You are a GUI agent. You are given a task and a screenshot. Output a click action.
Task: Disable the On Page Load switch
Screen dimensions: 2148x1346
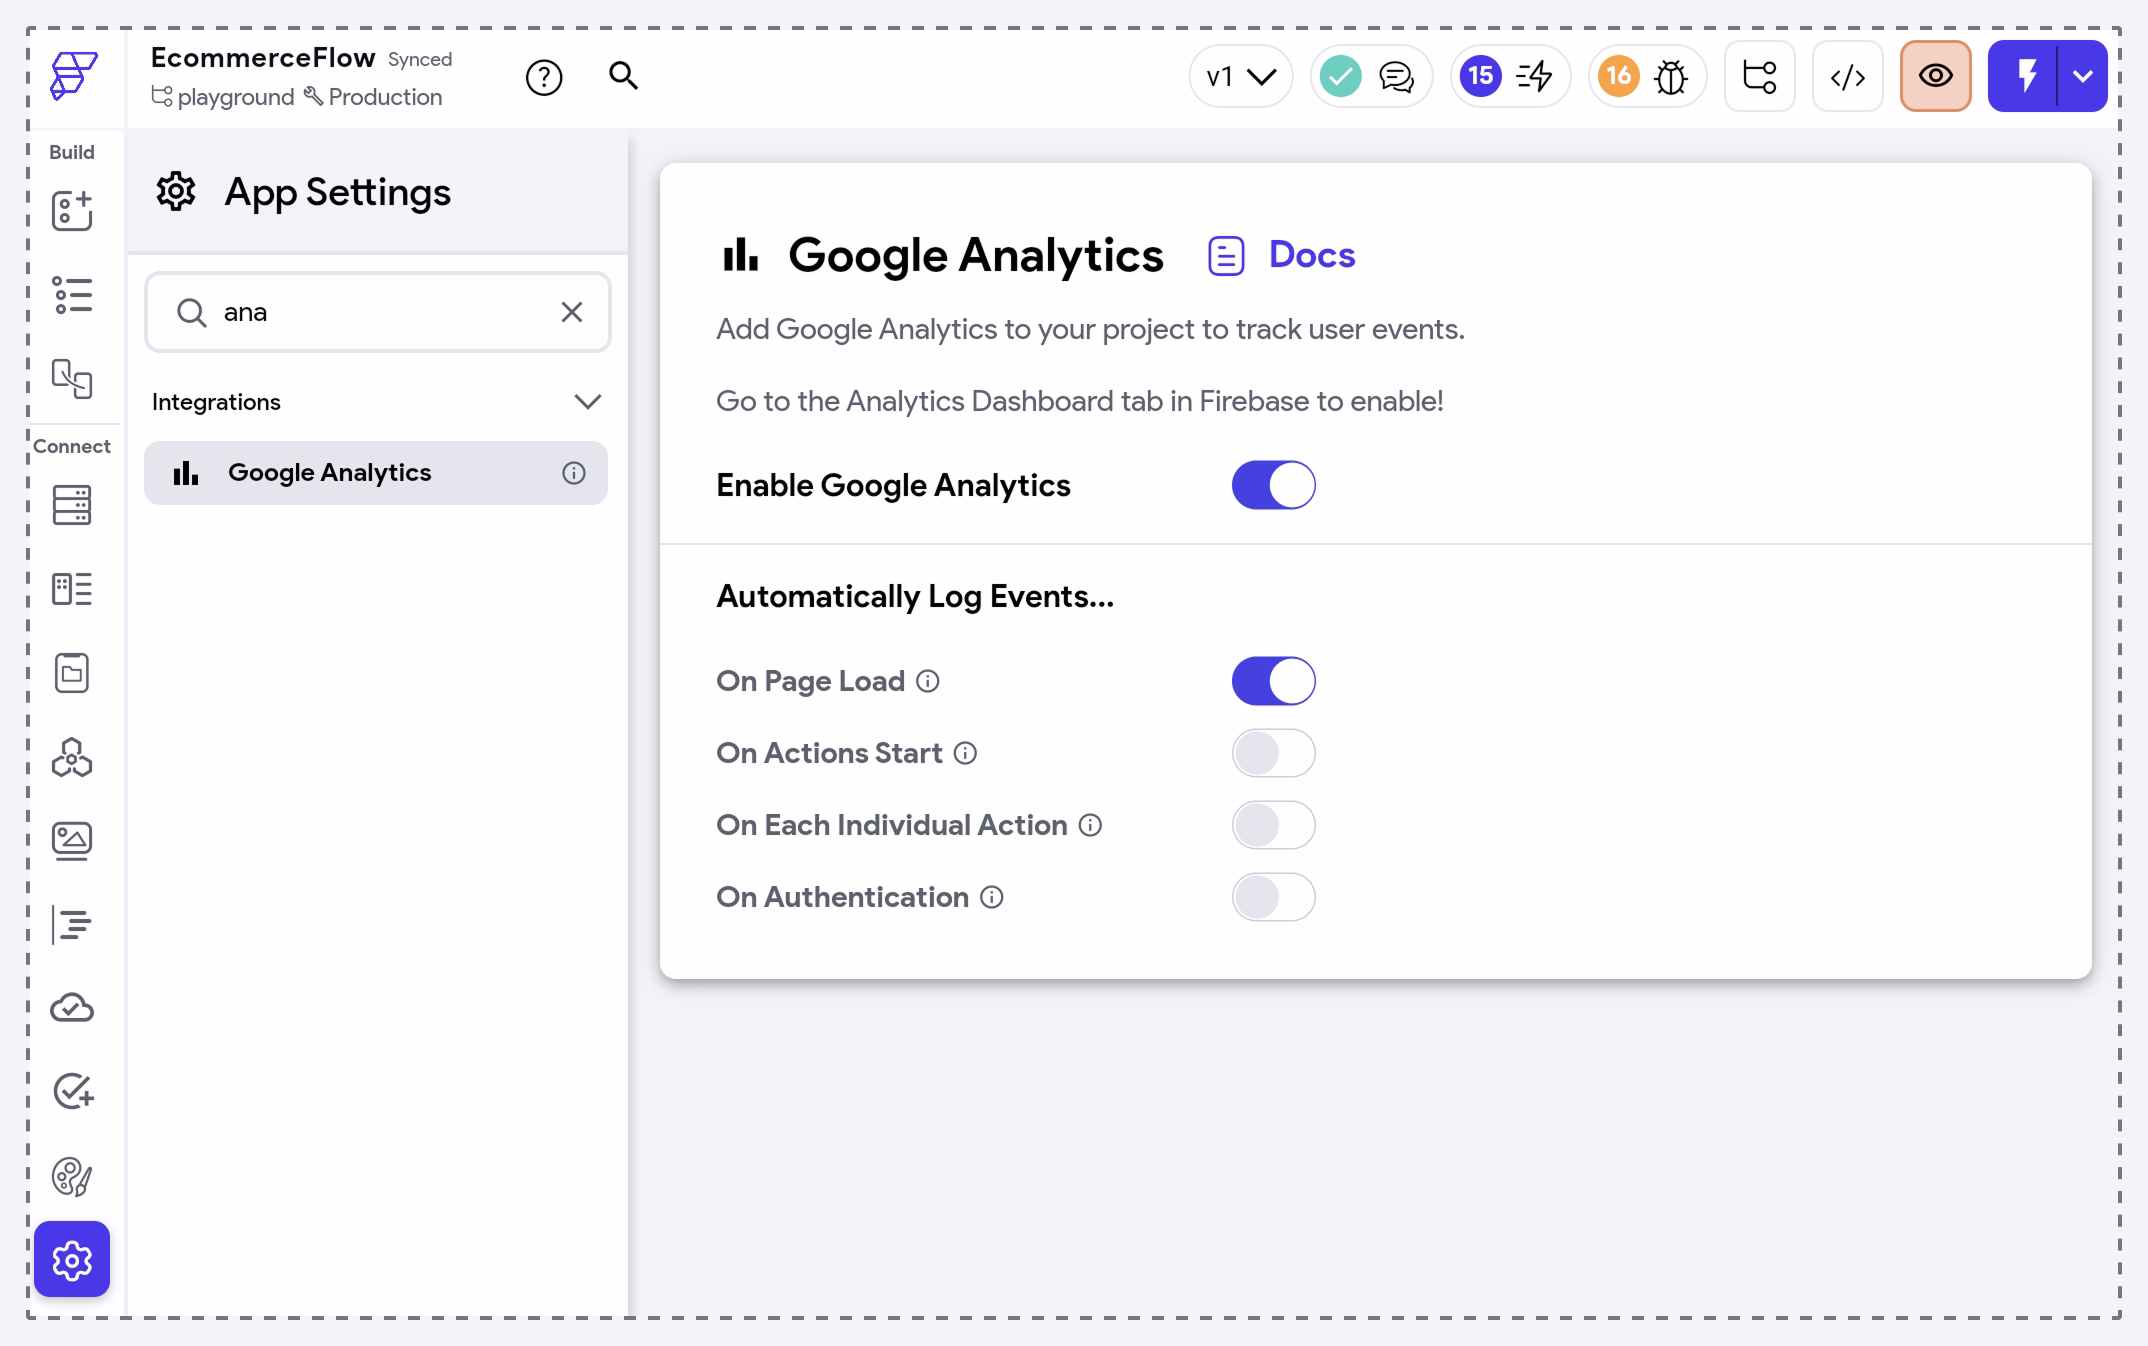1273,681
